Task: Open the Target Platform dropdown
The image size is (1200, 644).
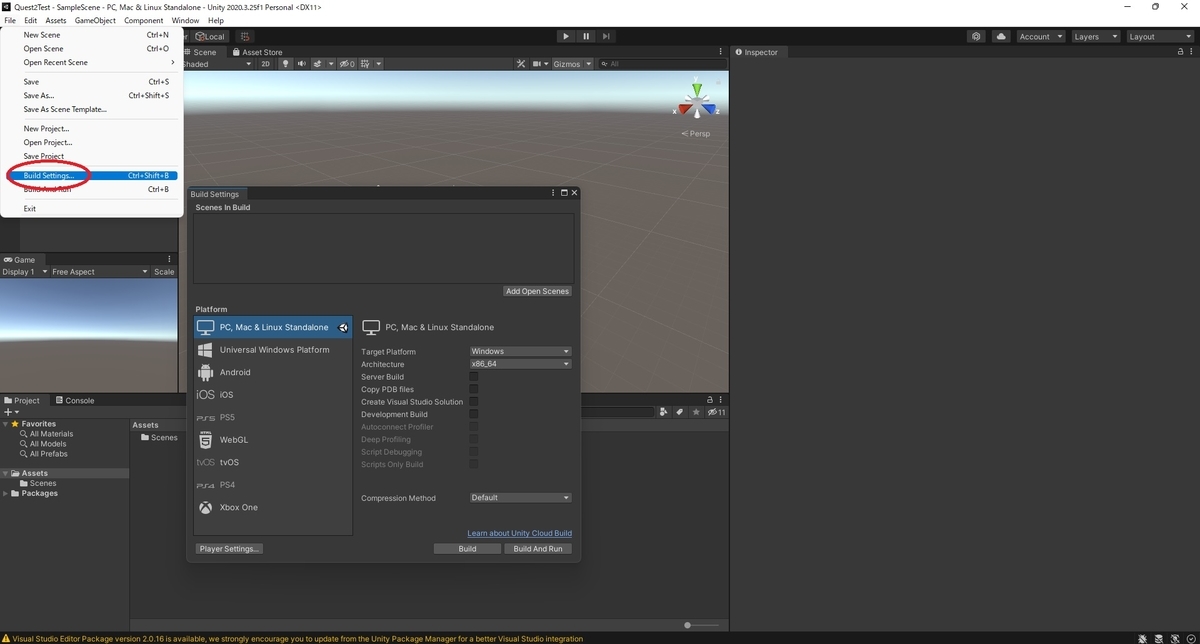Action: (520, 352)
